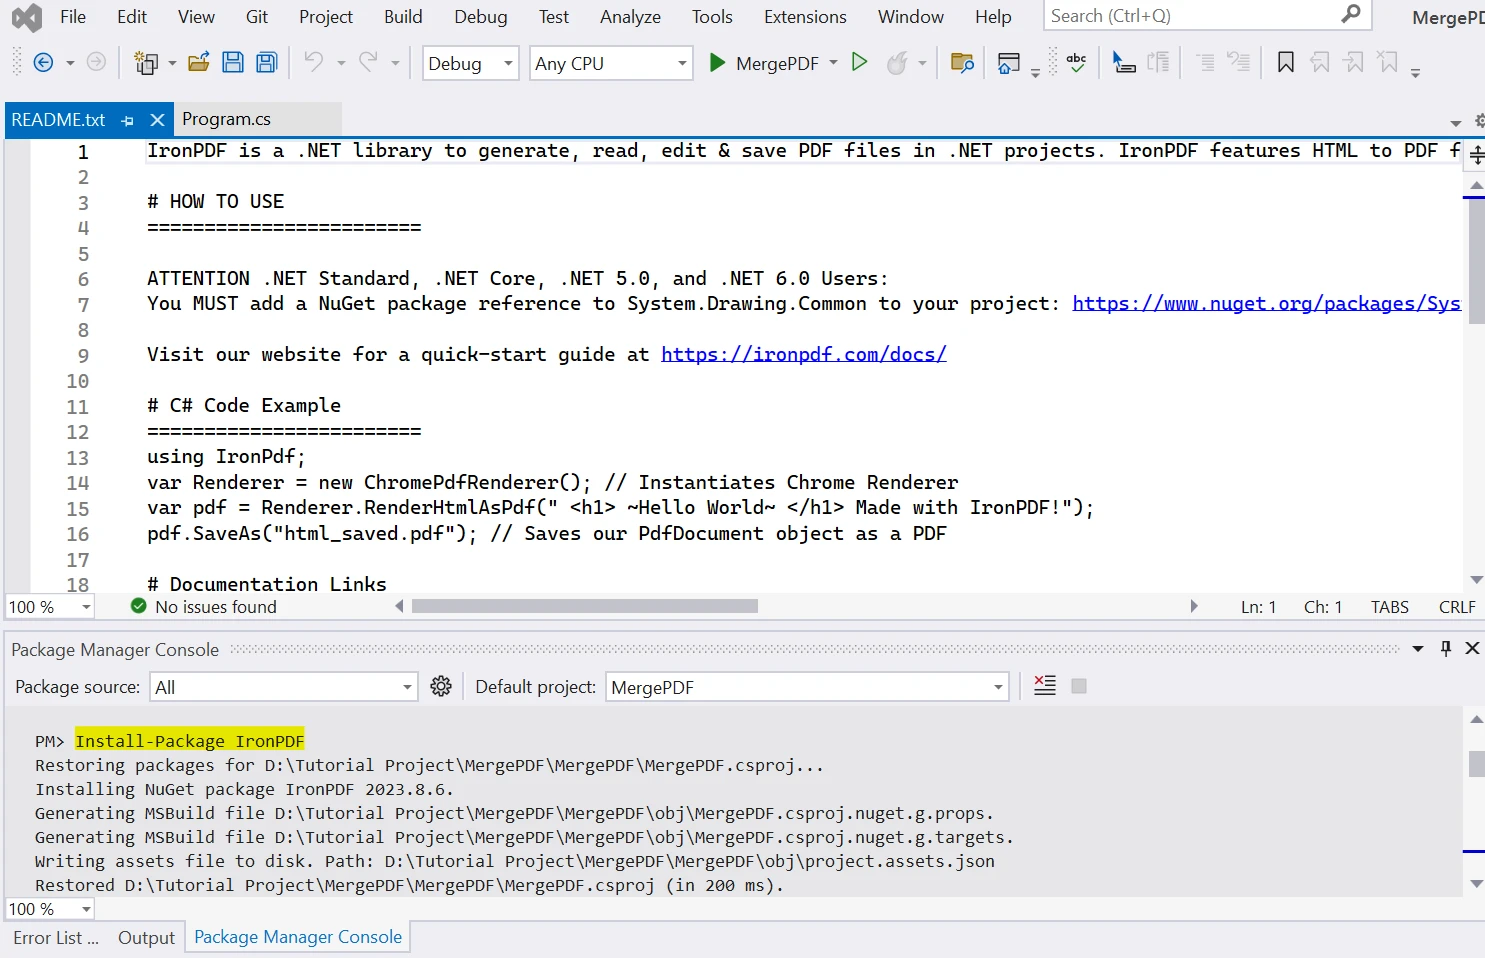The height and width of the screenshot is (958, 1485).
Task: Click the editor vertical scrollbar thumb
Action: (1476, 262)
